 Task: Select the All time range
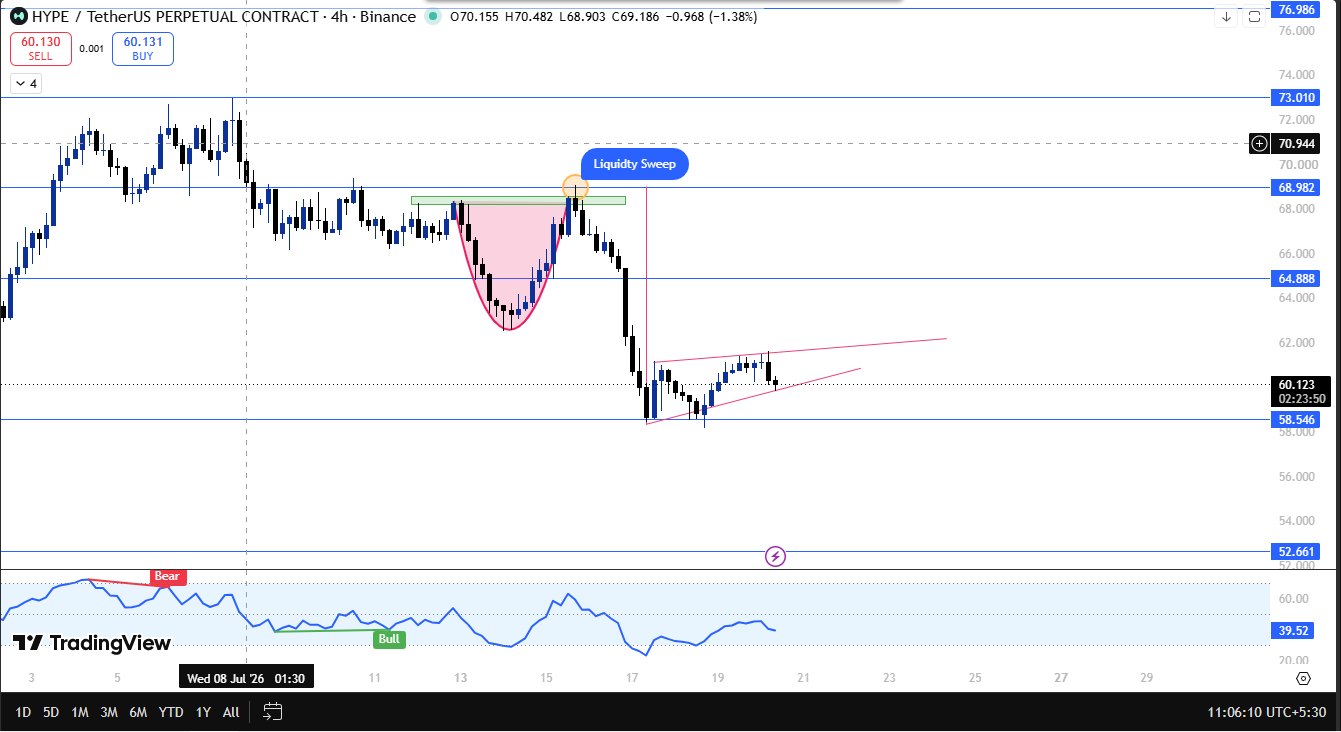click(x=231, y=712)
